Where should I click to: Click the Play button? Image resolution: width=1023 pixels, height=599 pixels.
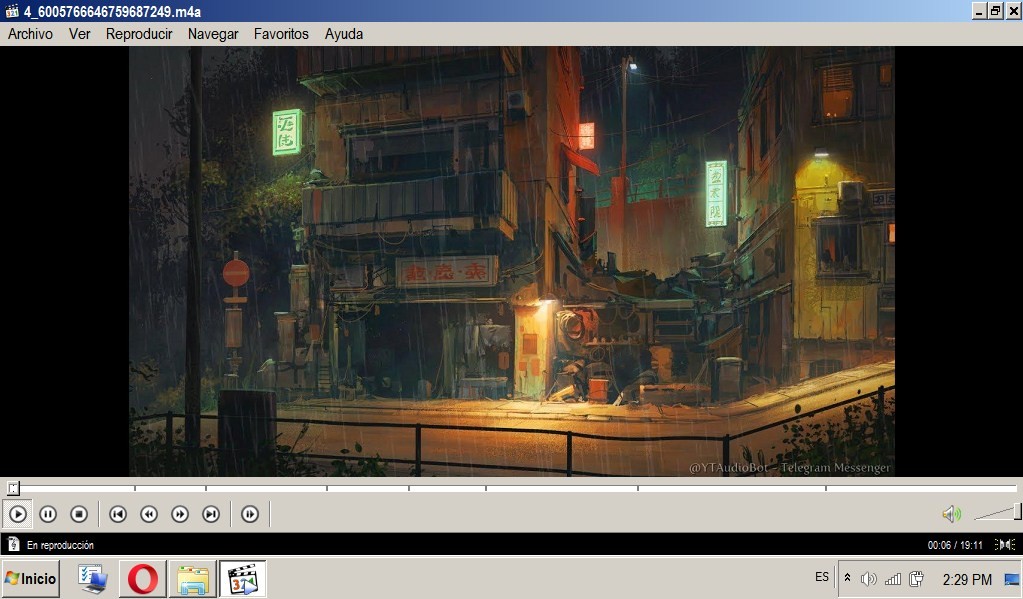pyautogui.click(x=18, y=514)
